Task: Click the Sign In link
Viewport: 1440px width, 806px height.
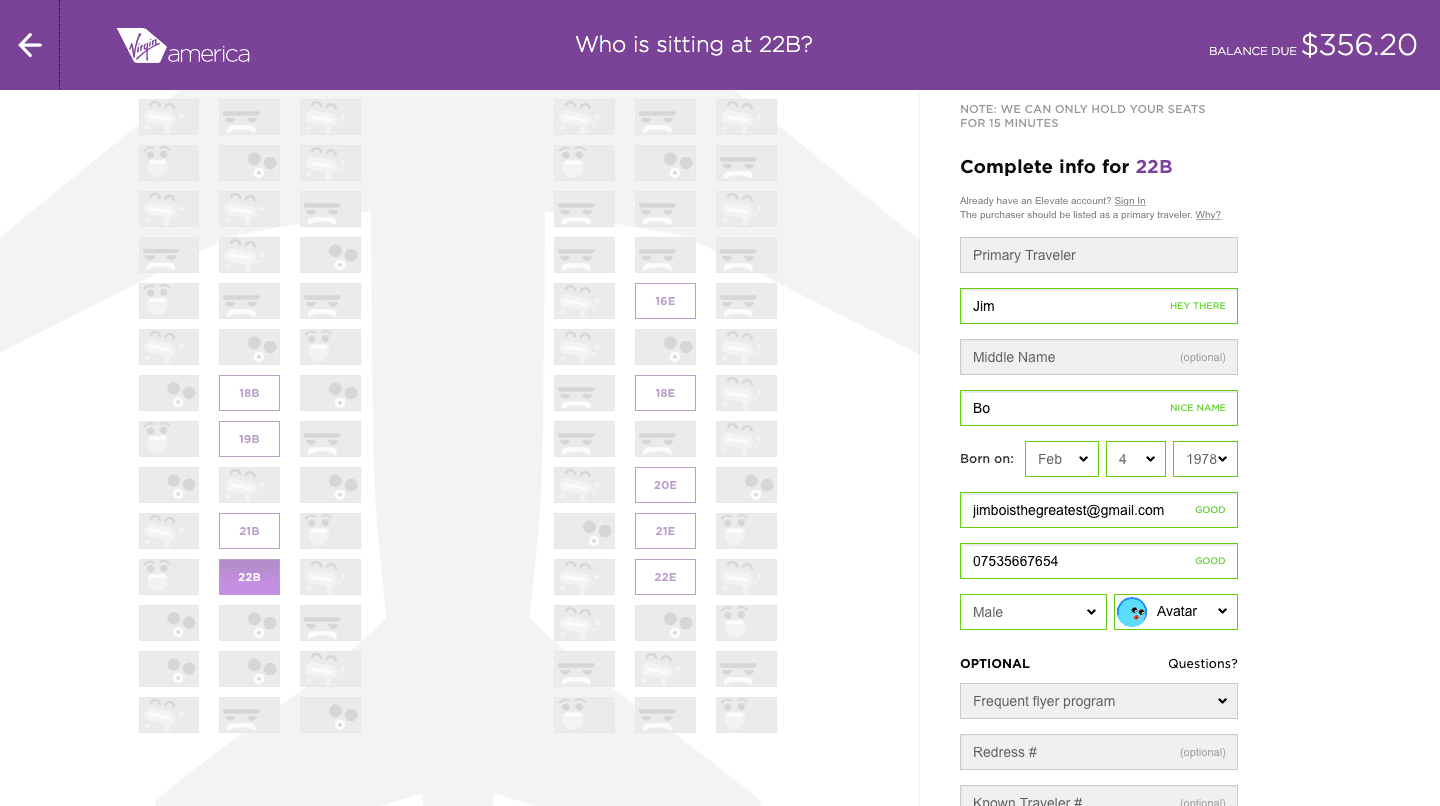Action: (1130, 201)
